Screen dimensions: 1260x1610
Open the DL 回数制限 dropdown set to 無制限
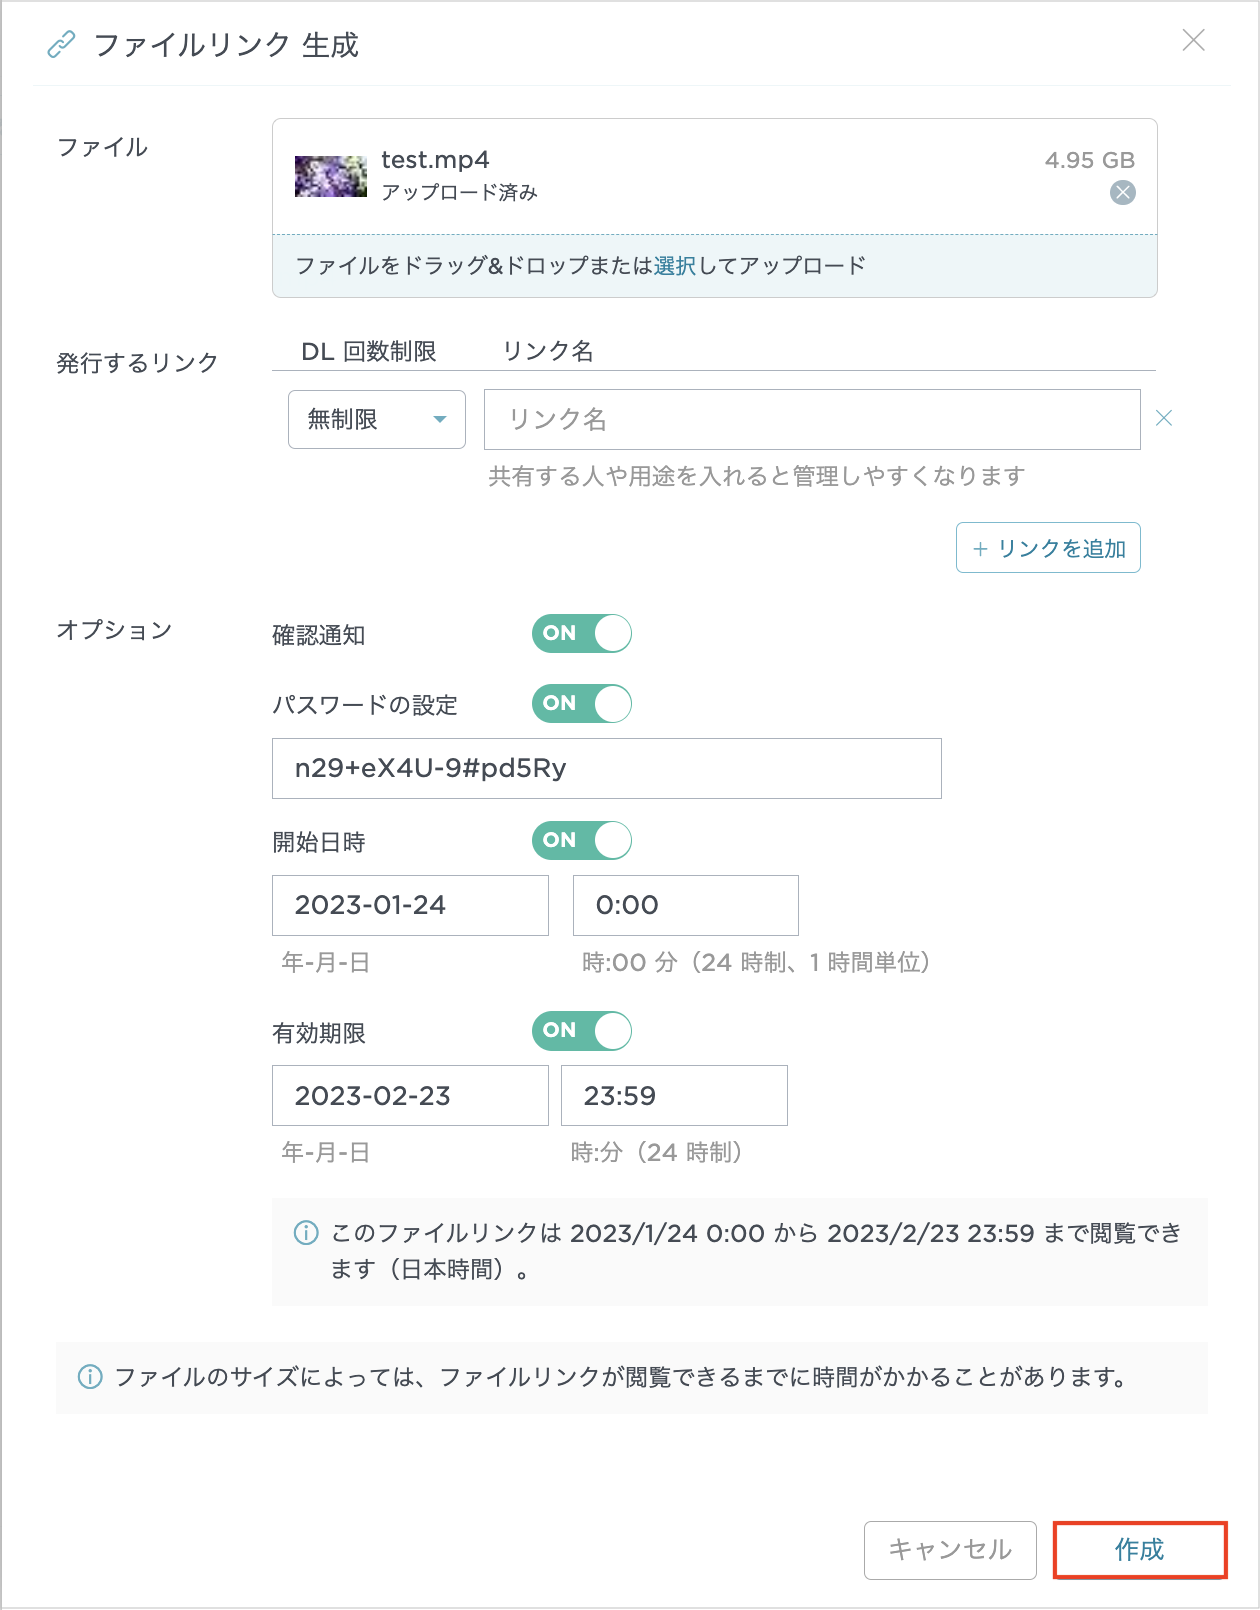(377, 419)
